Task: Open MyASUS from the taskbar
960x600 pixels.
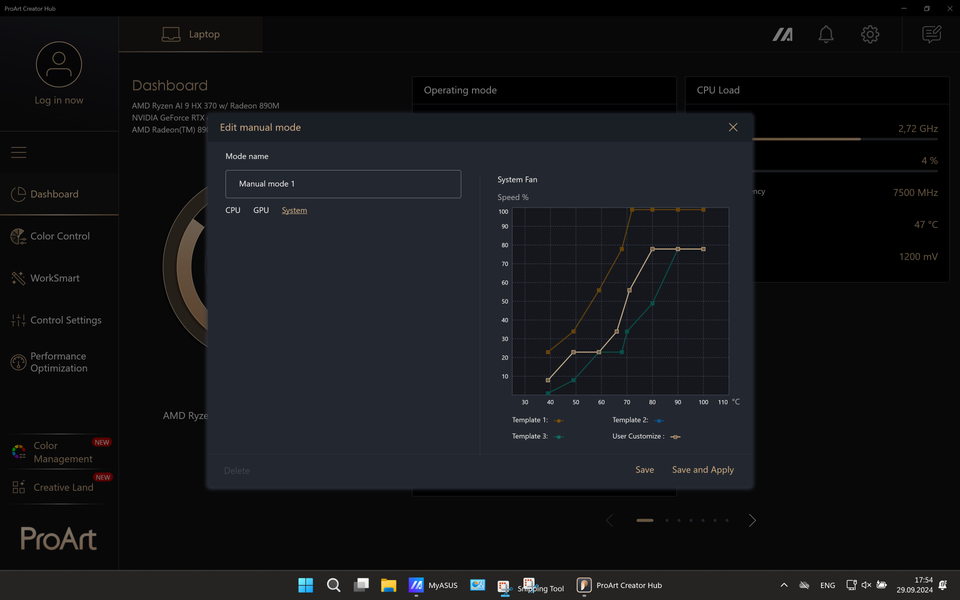Action: (433, 585)
